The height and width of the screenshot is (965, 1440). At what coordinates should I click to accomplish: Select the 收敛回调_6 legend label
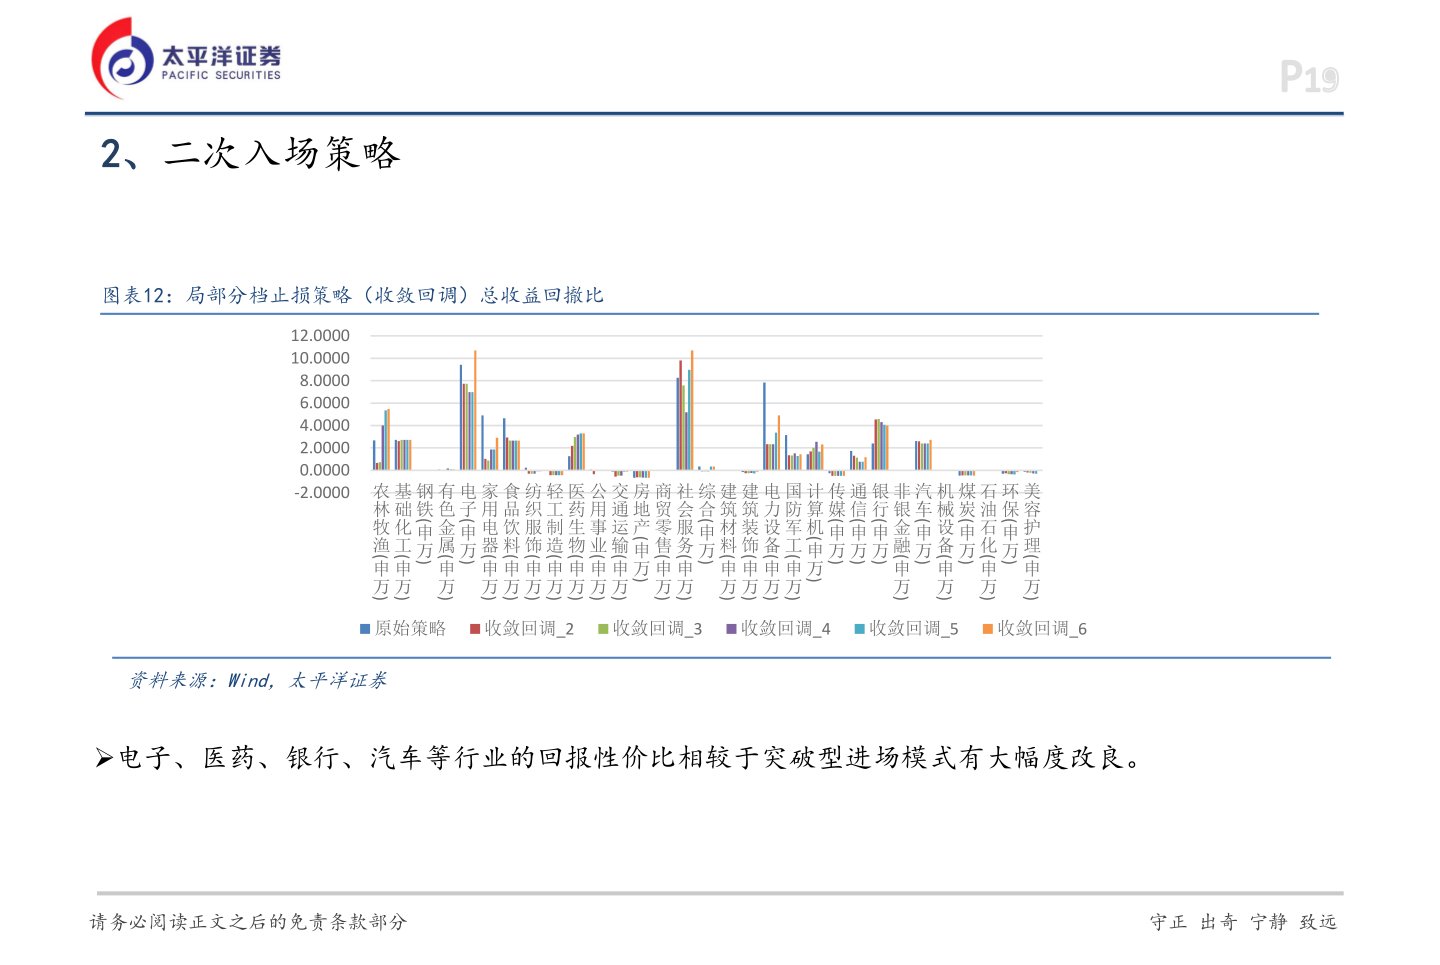pyautogui.click(x=1042, y=628)
